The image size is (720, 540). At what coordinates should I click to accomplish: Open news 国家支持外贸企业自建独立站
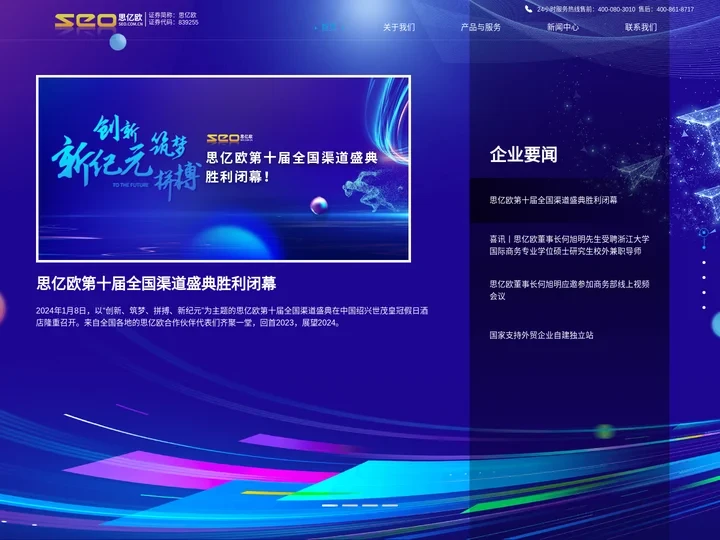541,335
